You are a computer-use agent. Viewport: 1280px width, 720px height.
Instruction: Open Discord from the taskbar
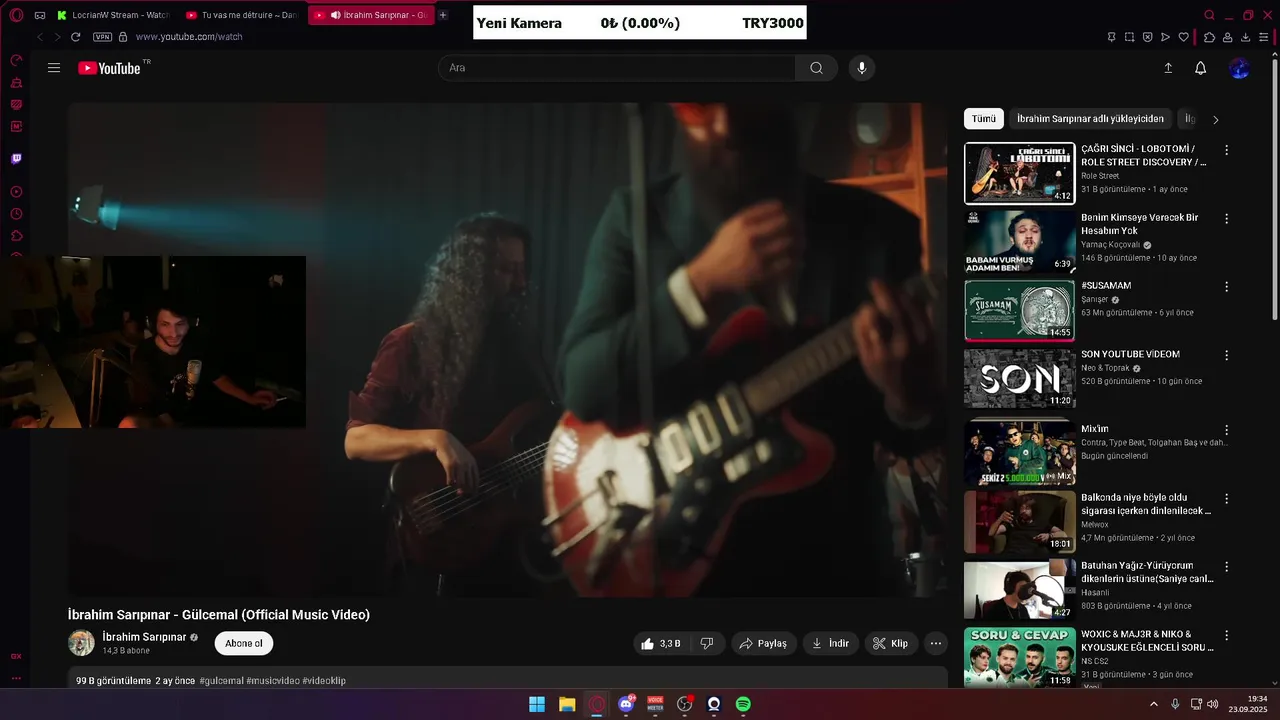(626, 704)
